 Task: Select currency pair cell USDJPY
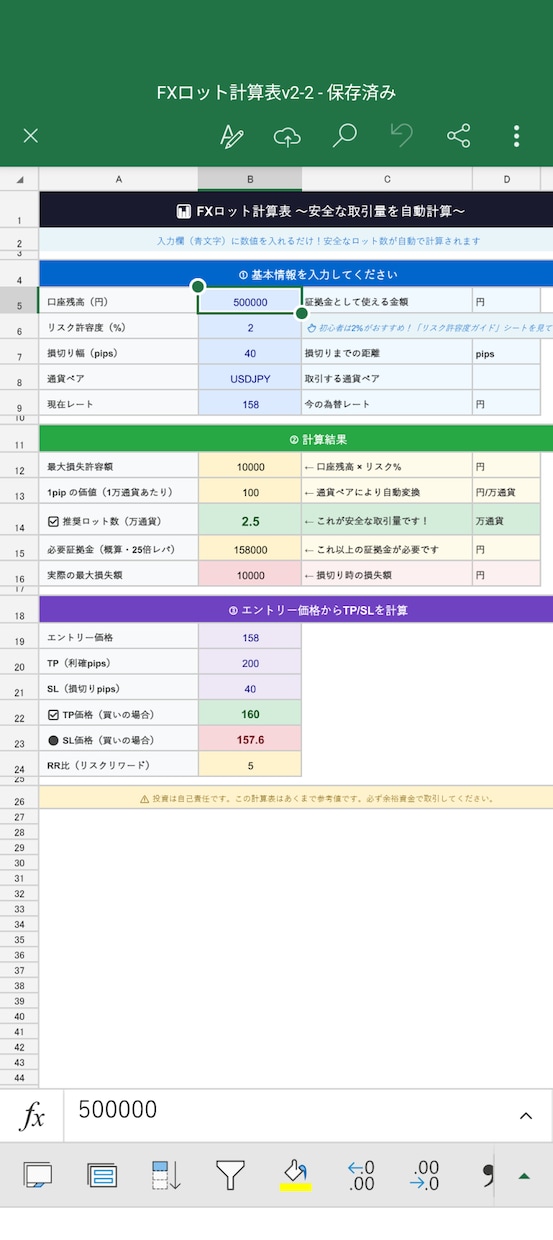250,379
